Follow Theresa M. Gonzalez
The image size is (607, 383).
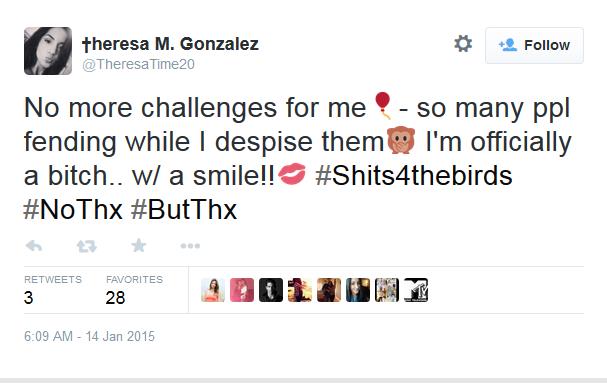pyautogui.click(x=534, y=45)
